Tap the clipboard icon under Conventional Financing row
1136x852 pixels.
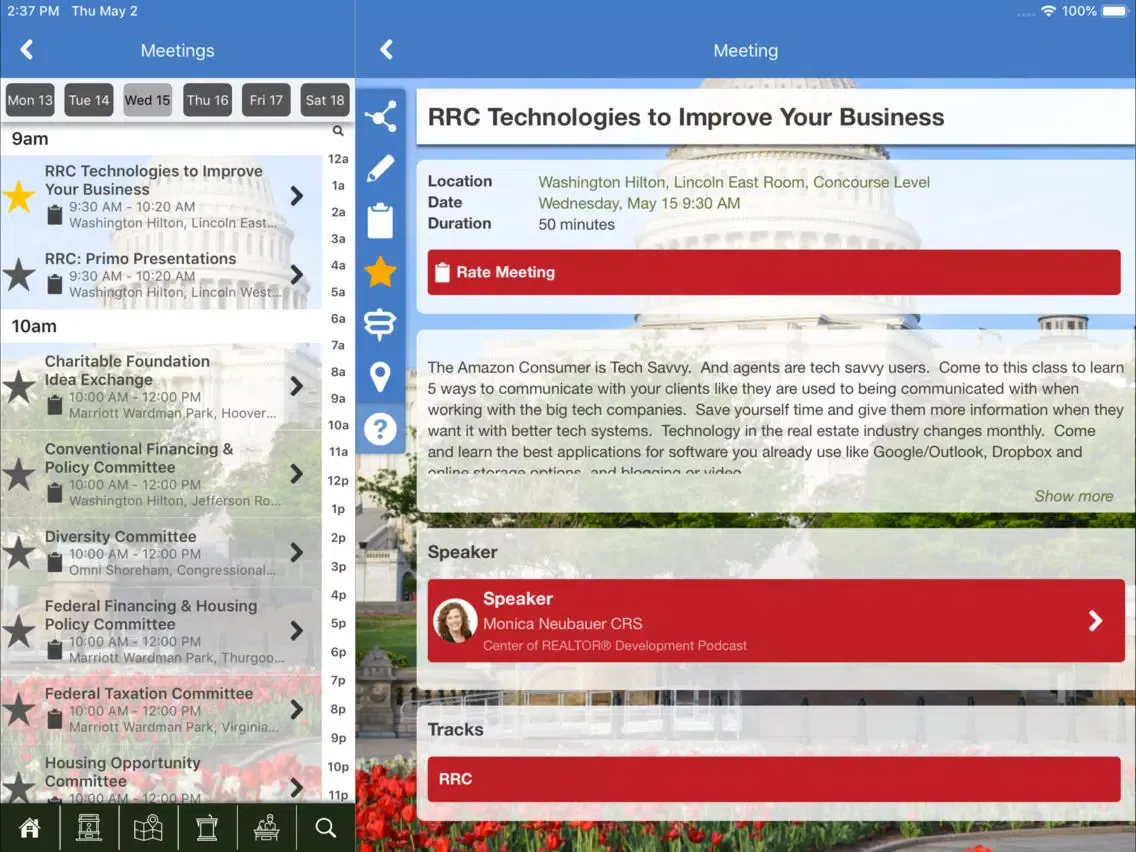[x=54, y=493]
